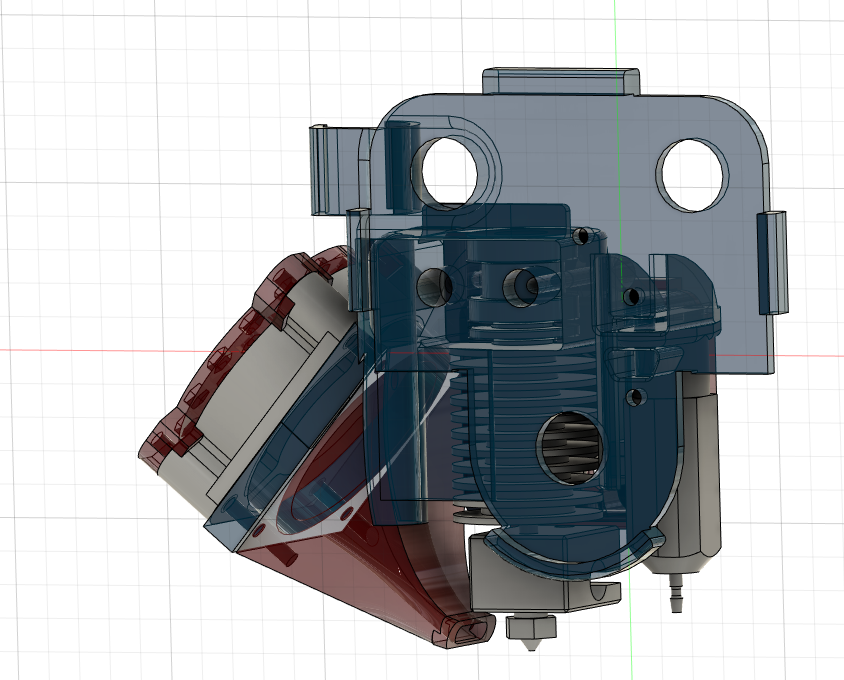Click the red fan duct outlet opening
The width and height of the screenshot is (844, 680).
(464, 628)
